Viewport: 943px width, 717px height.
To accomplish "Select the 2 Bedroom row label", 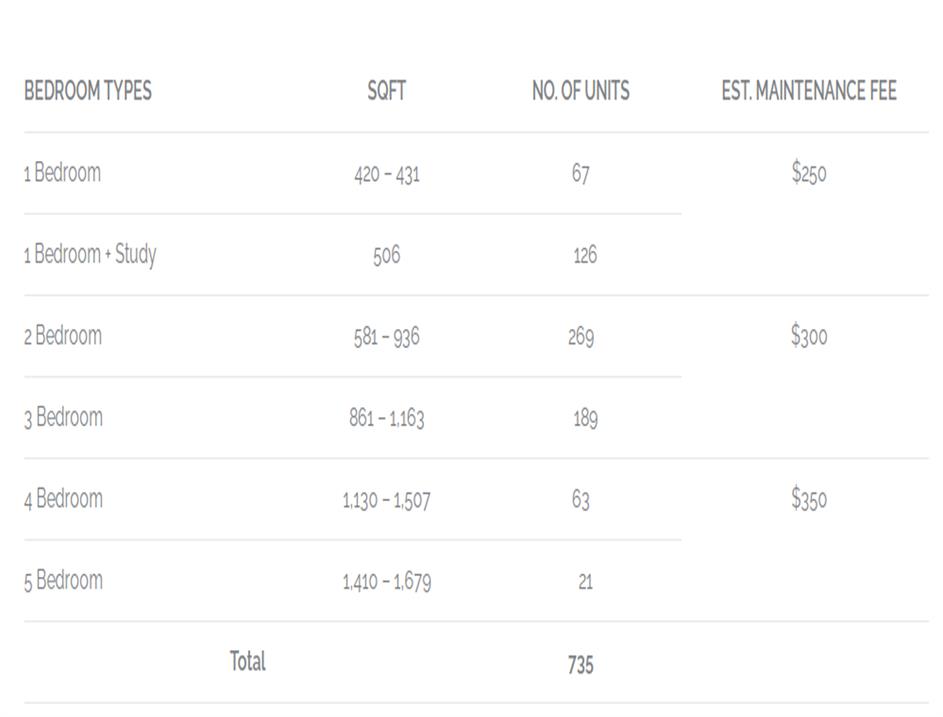I will tap(63, 336).
